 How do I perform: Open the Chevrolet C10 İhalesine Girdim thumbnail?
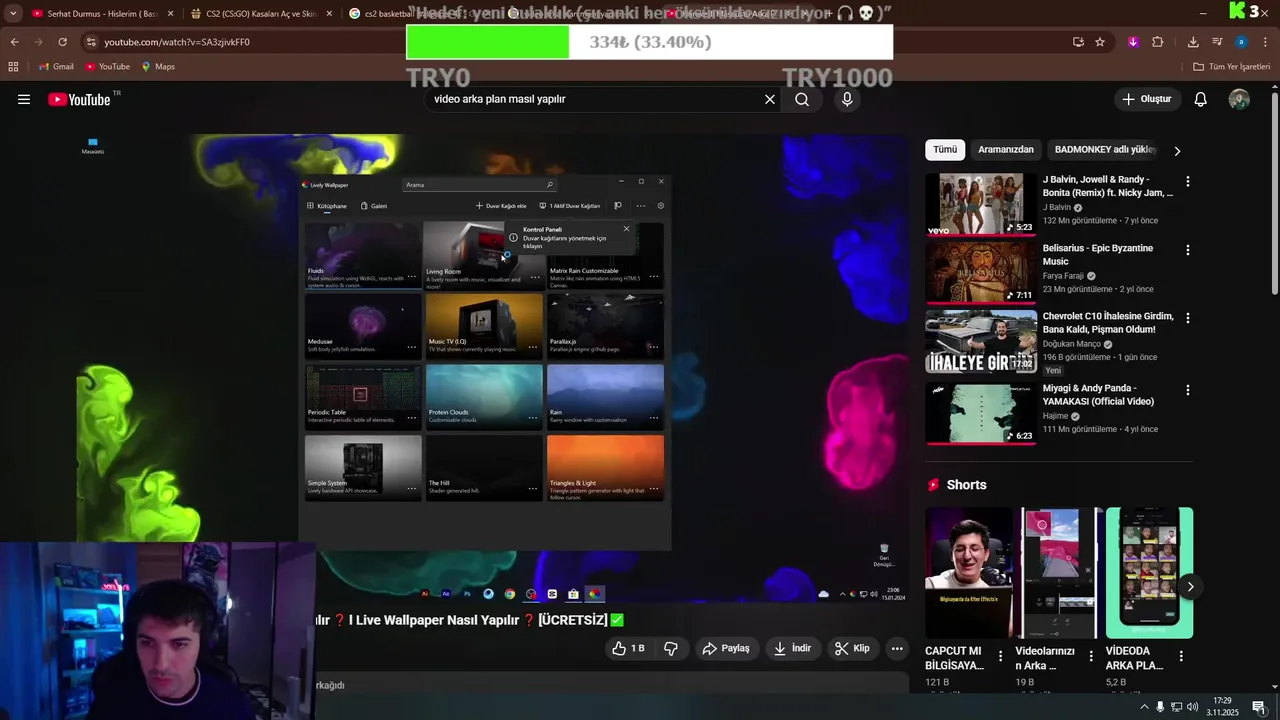980,340
